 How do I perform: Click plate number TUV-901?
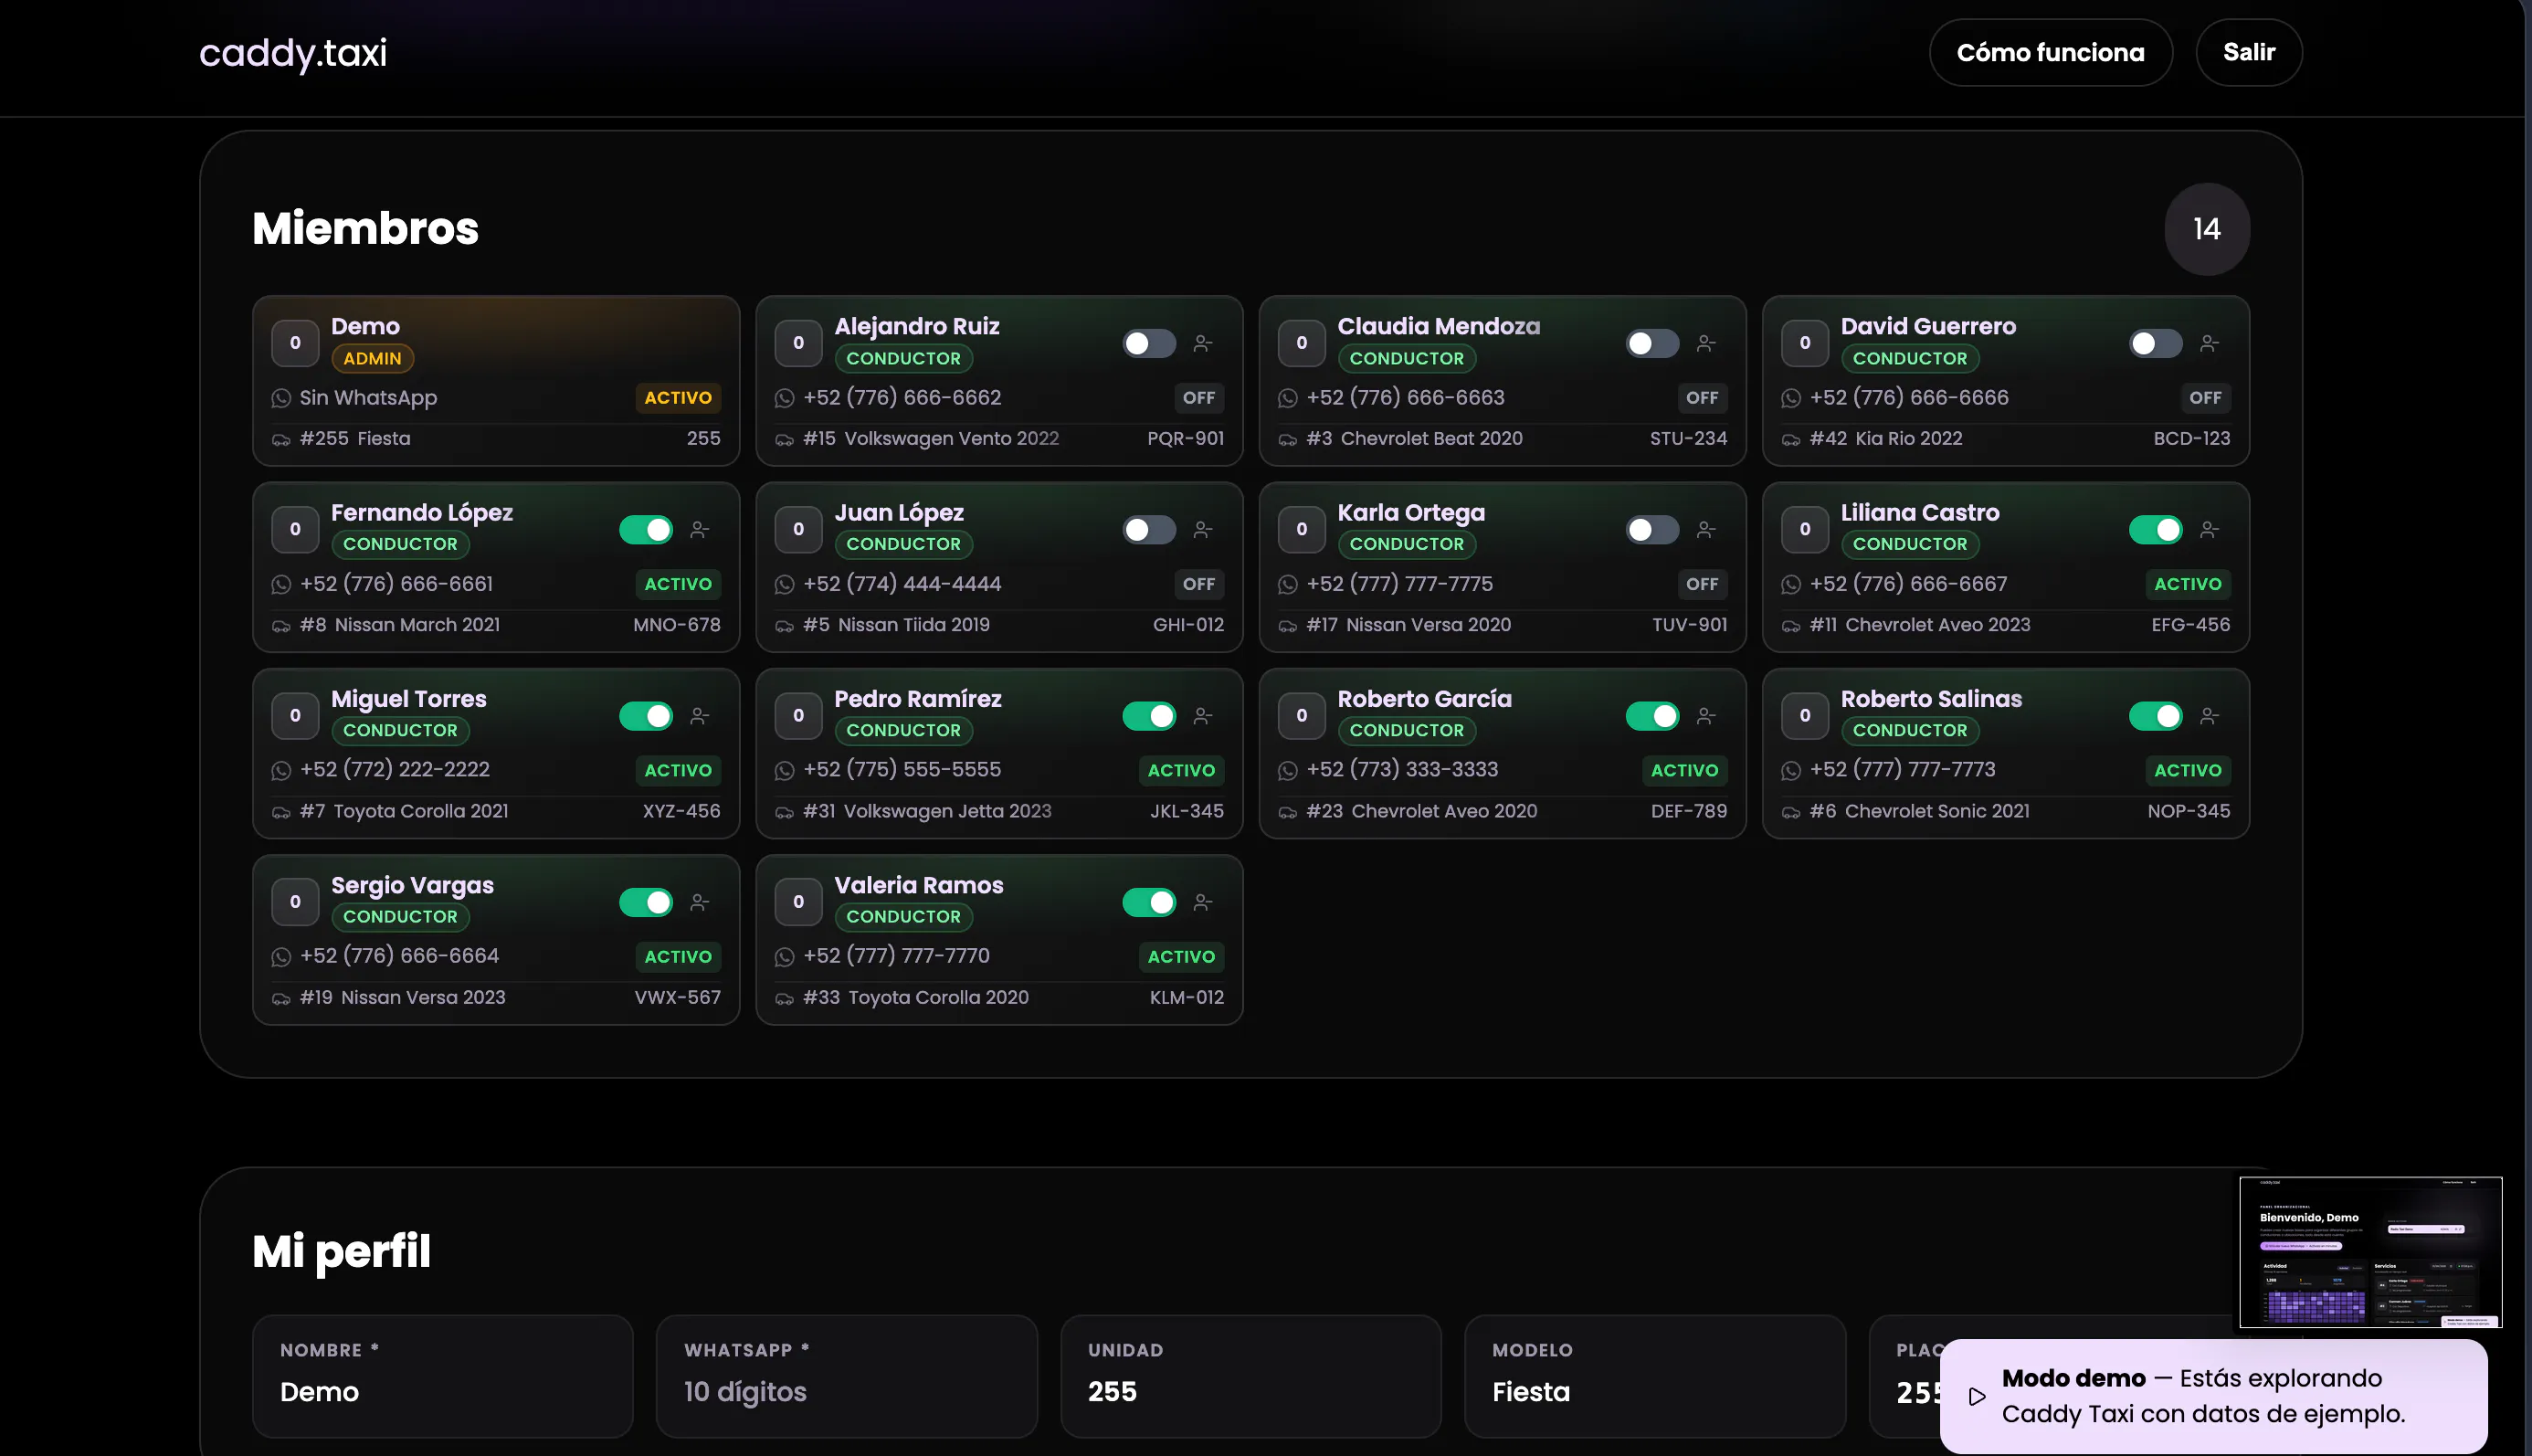1689,625
